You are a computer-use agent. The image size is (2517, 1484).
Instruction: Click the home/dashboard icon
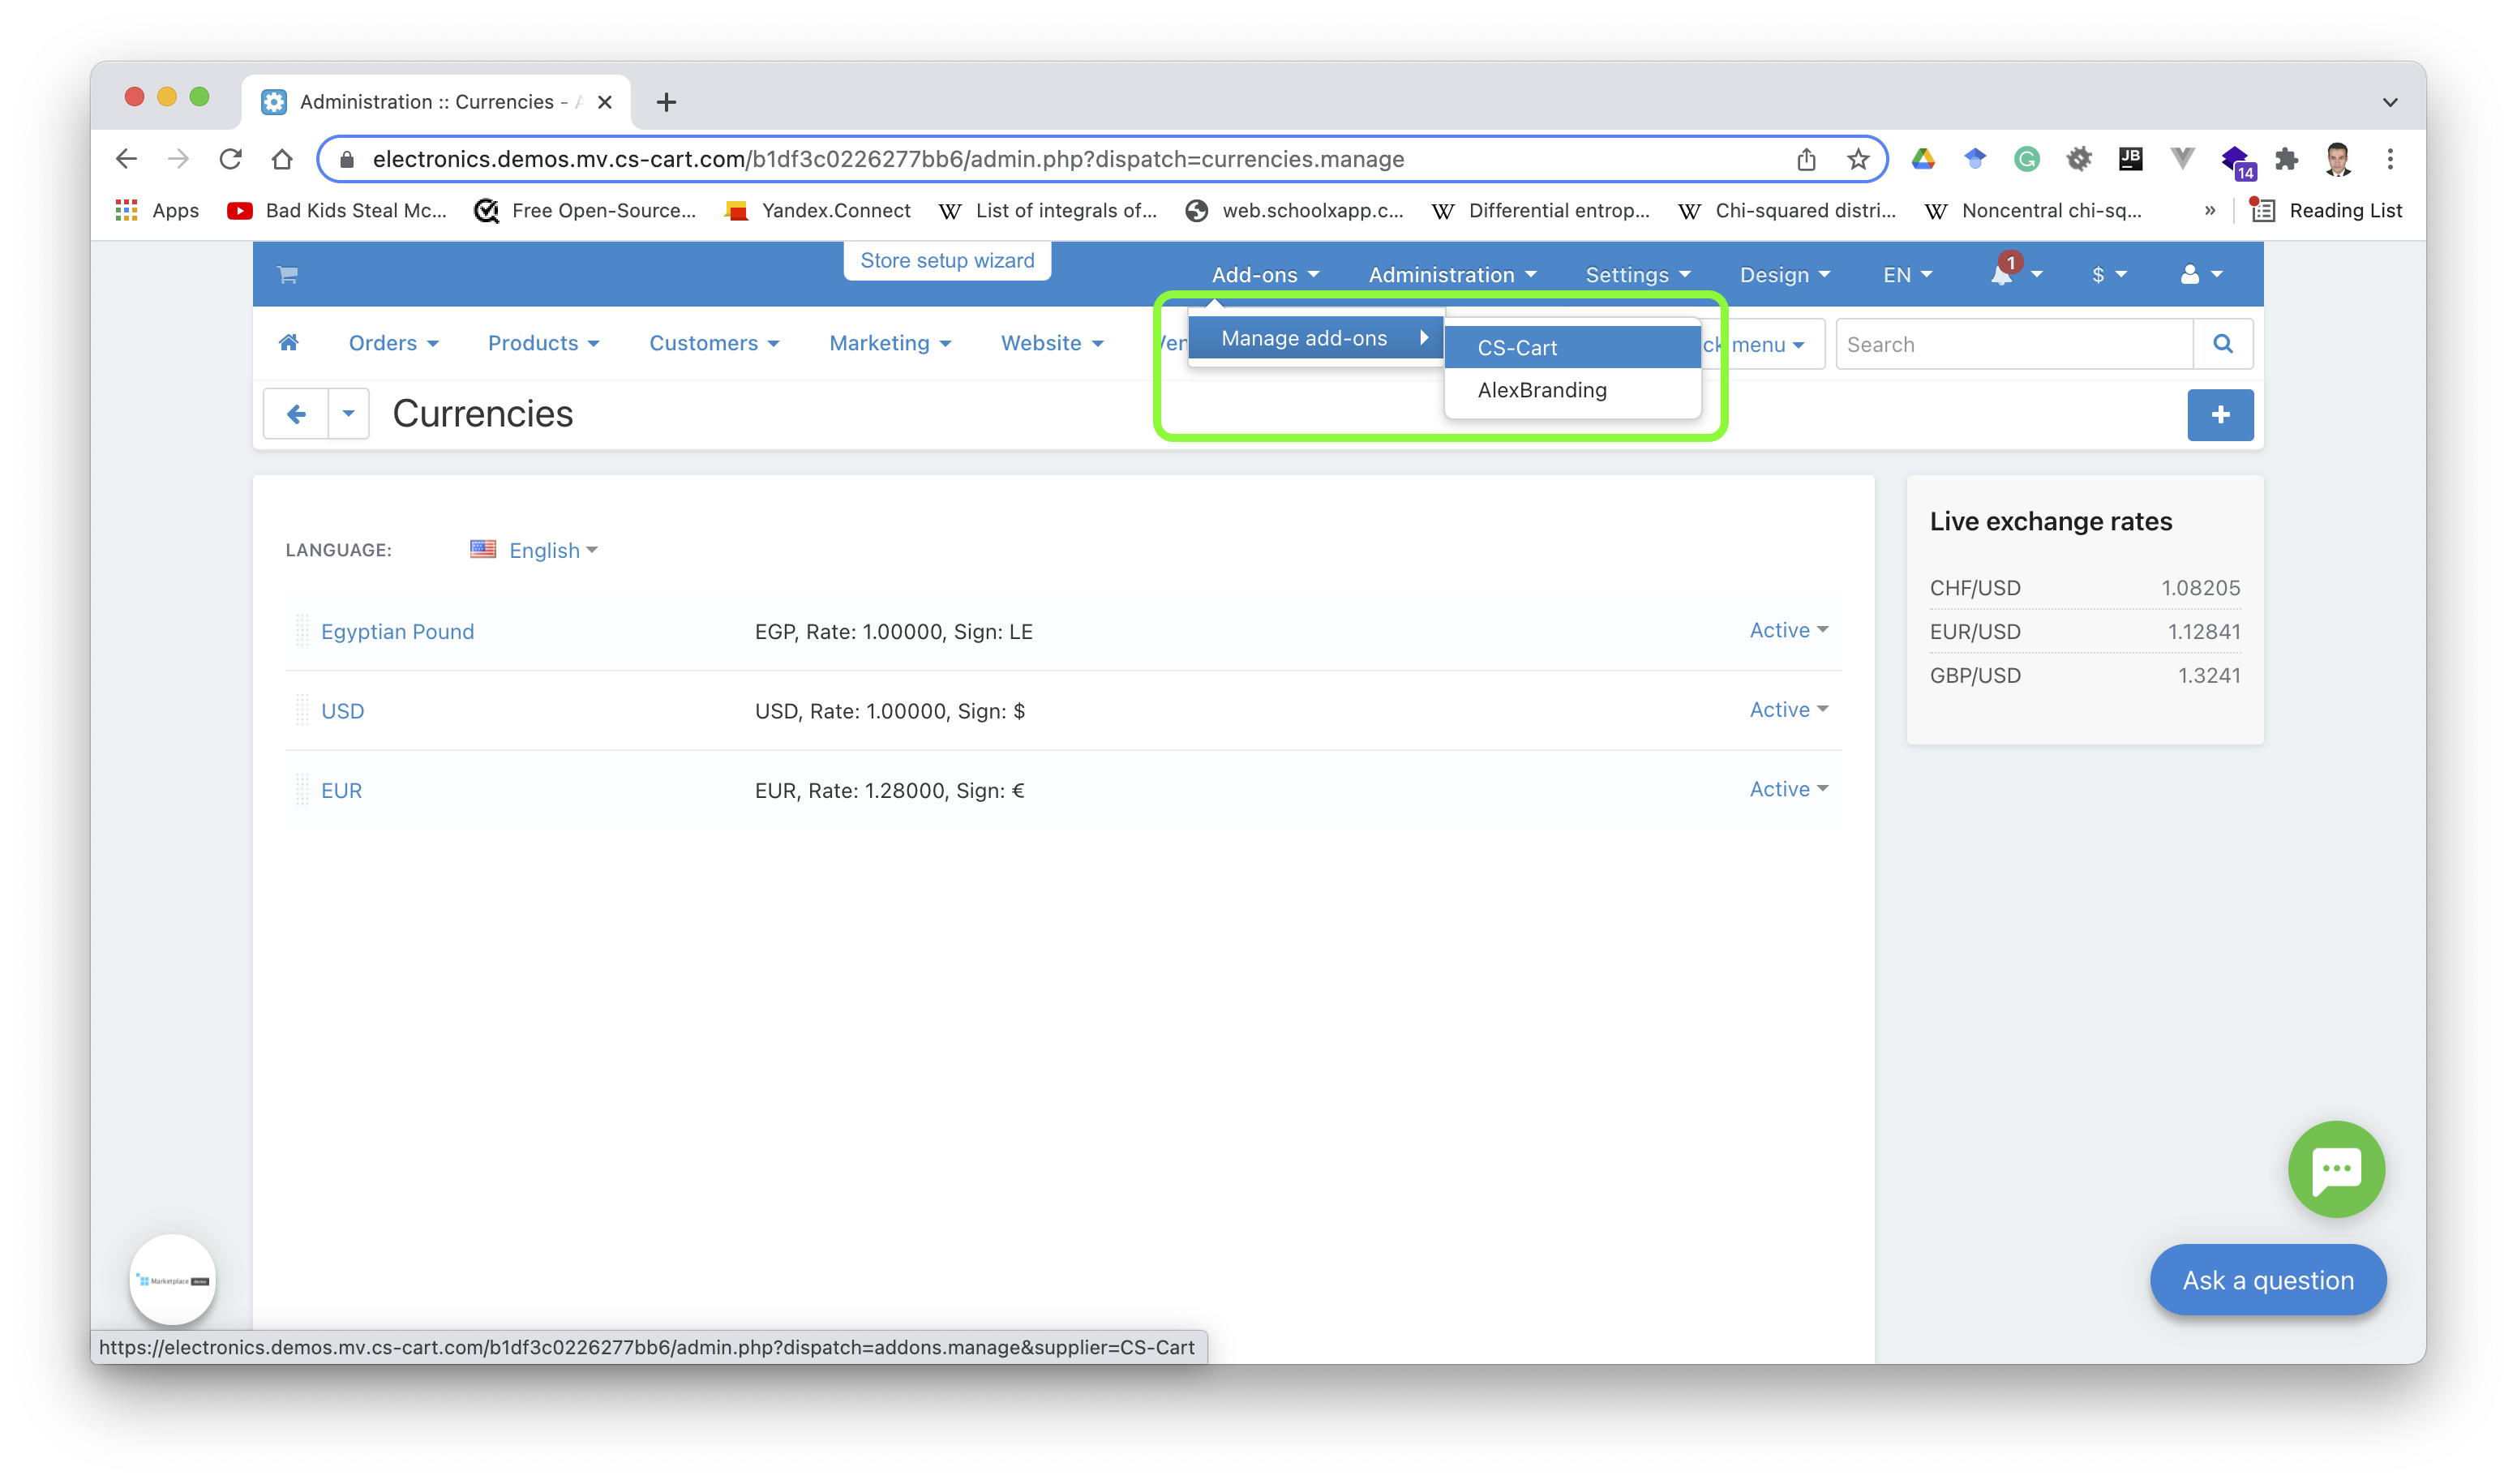288,345
